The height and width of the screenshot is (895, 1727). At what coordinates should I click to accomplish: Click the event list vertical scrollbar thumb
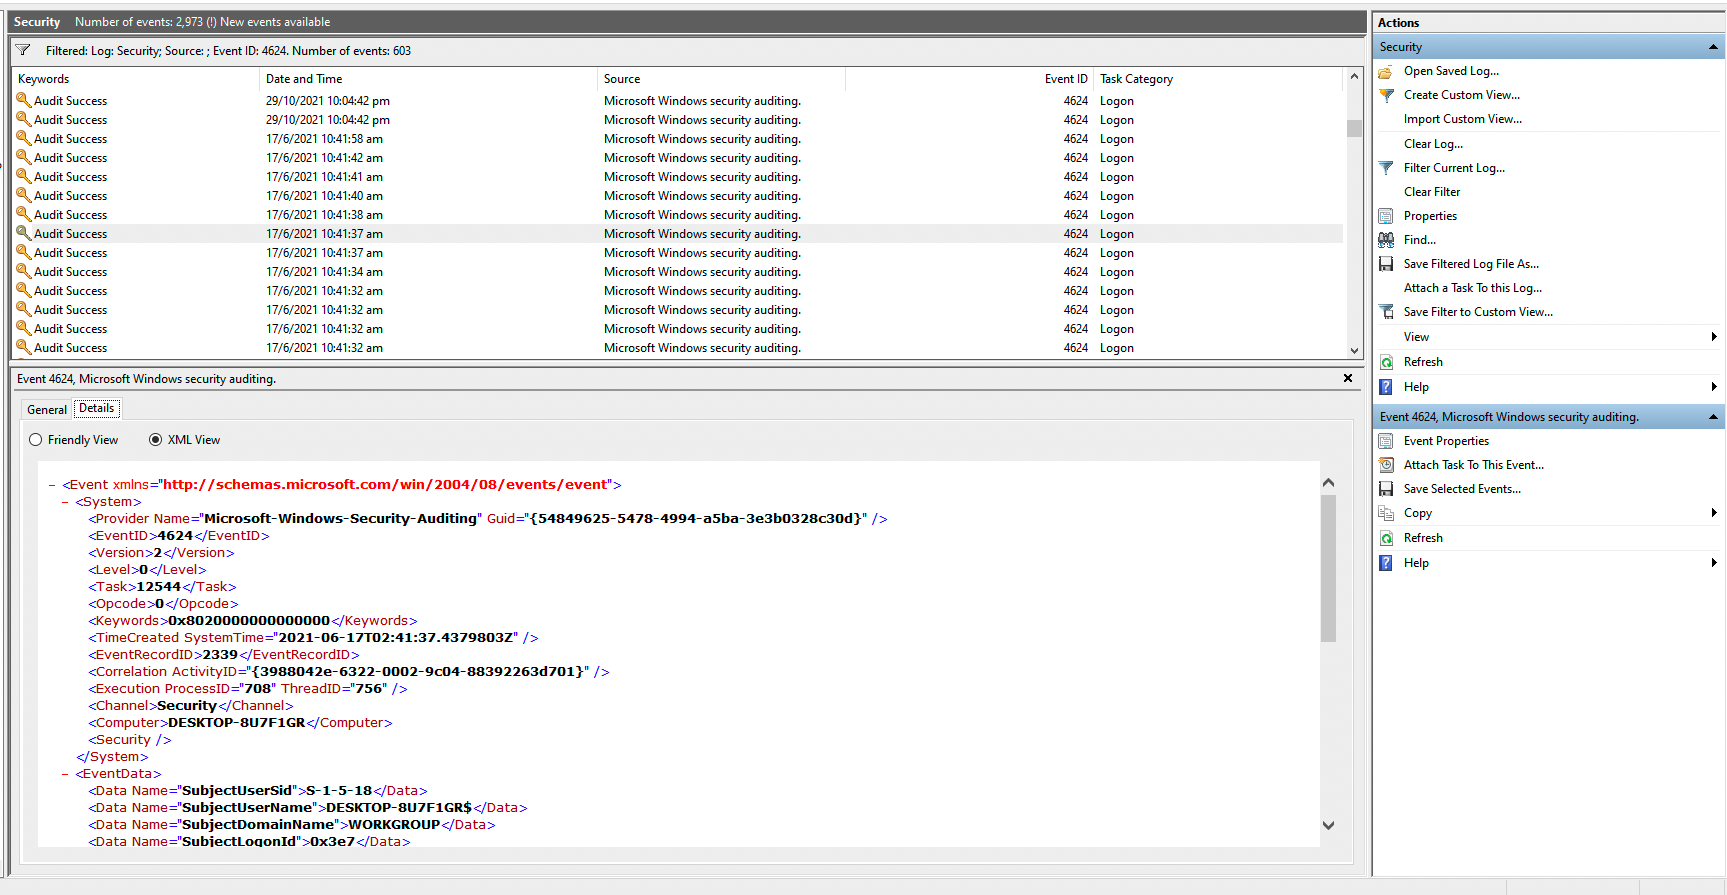1354,128
